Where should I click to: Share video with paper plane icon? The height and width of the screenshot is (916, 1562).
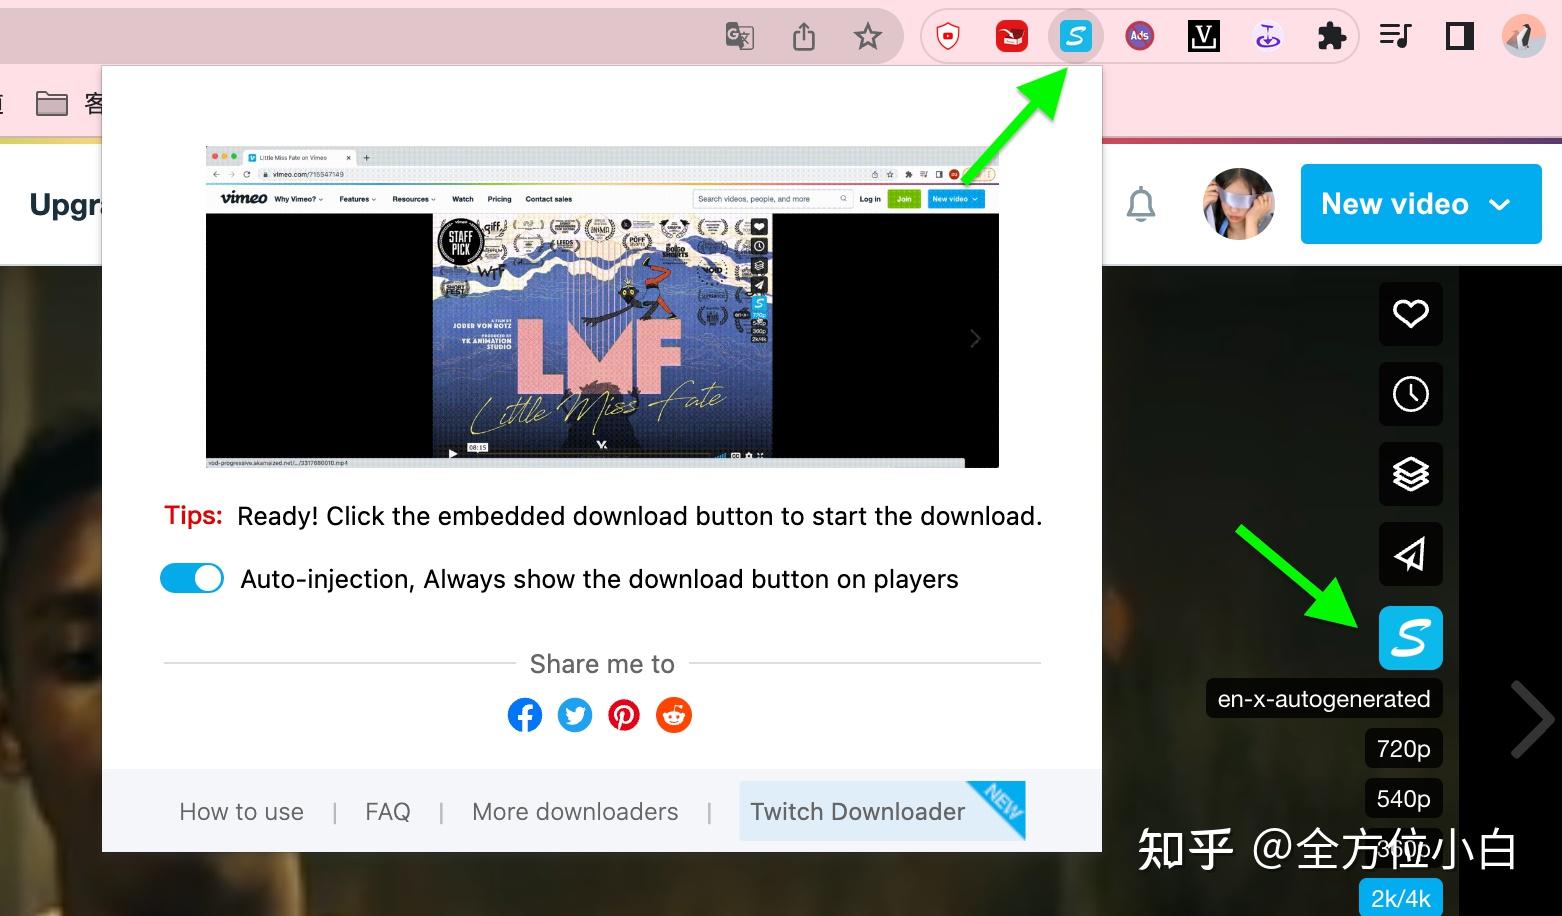(x=1411, y=554)
